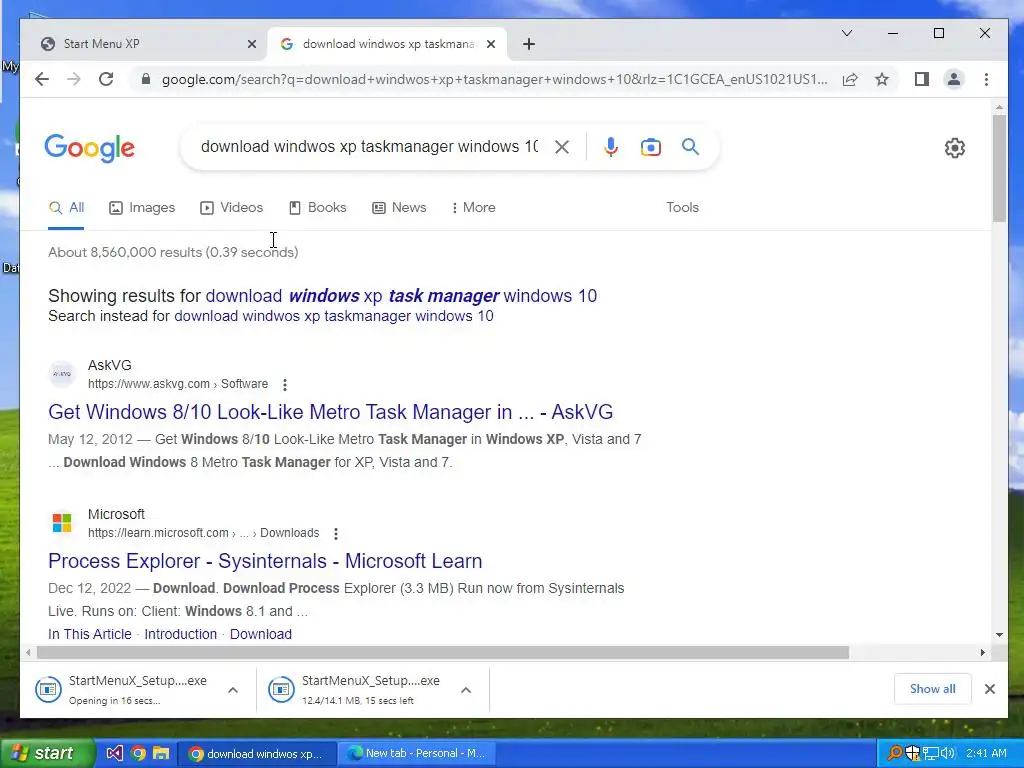The height and width of the screenshot is (768, 1024).
Task: Open Microsoft result three-dot options
Action: tap(336, 534)
